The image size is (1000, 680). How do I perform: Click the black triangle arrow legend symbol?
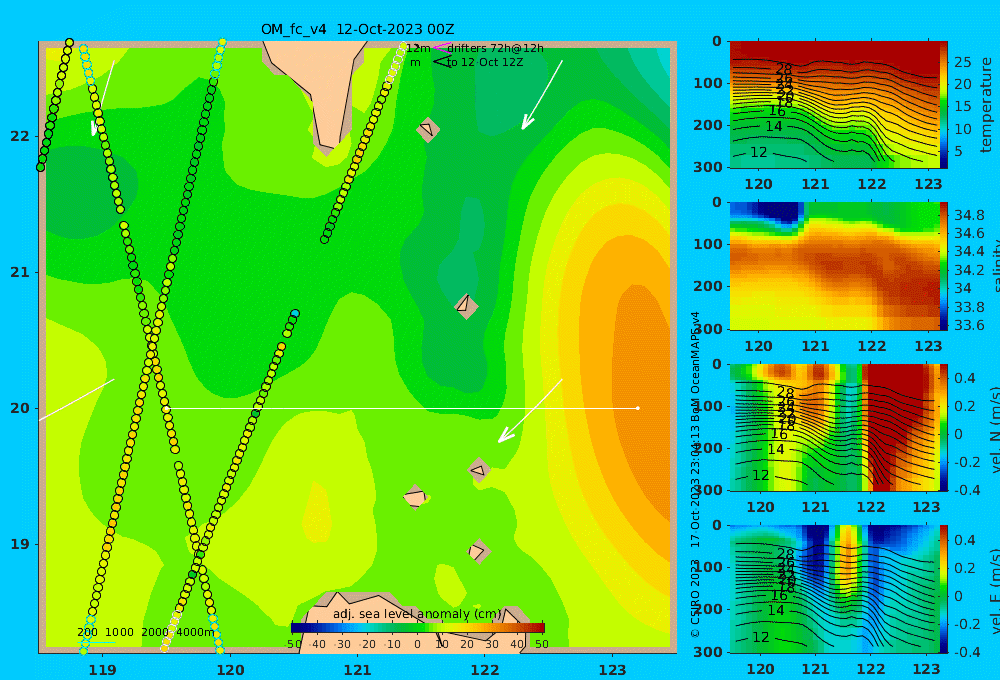[442, 61]
